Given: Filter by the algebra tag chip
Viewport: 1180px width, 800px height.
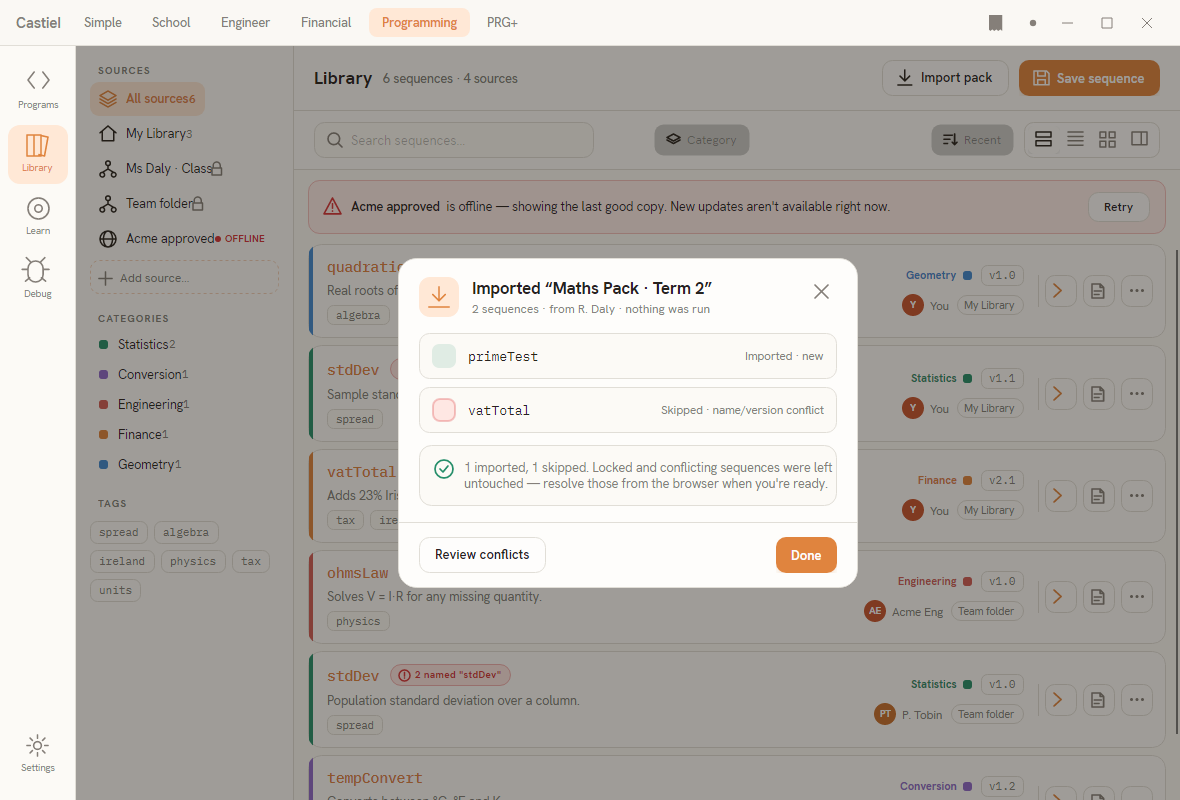Looking at the screenshot, I should [x=186, y=532].
